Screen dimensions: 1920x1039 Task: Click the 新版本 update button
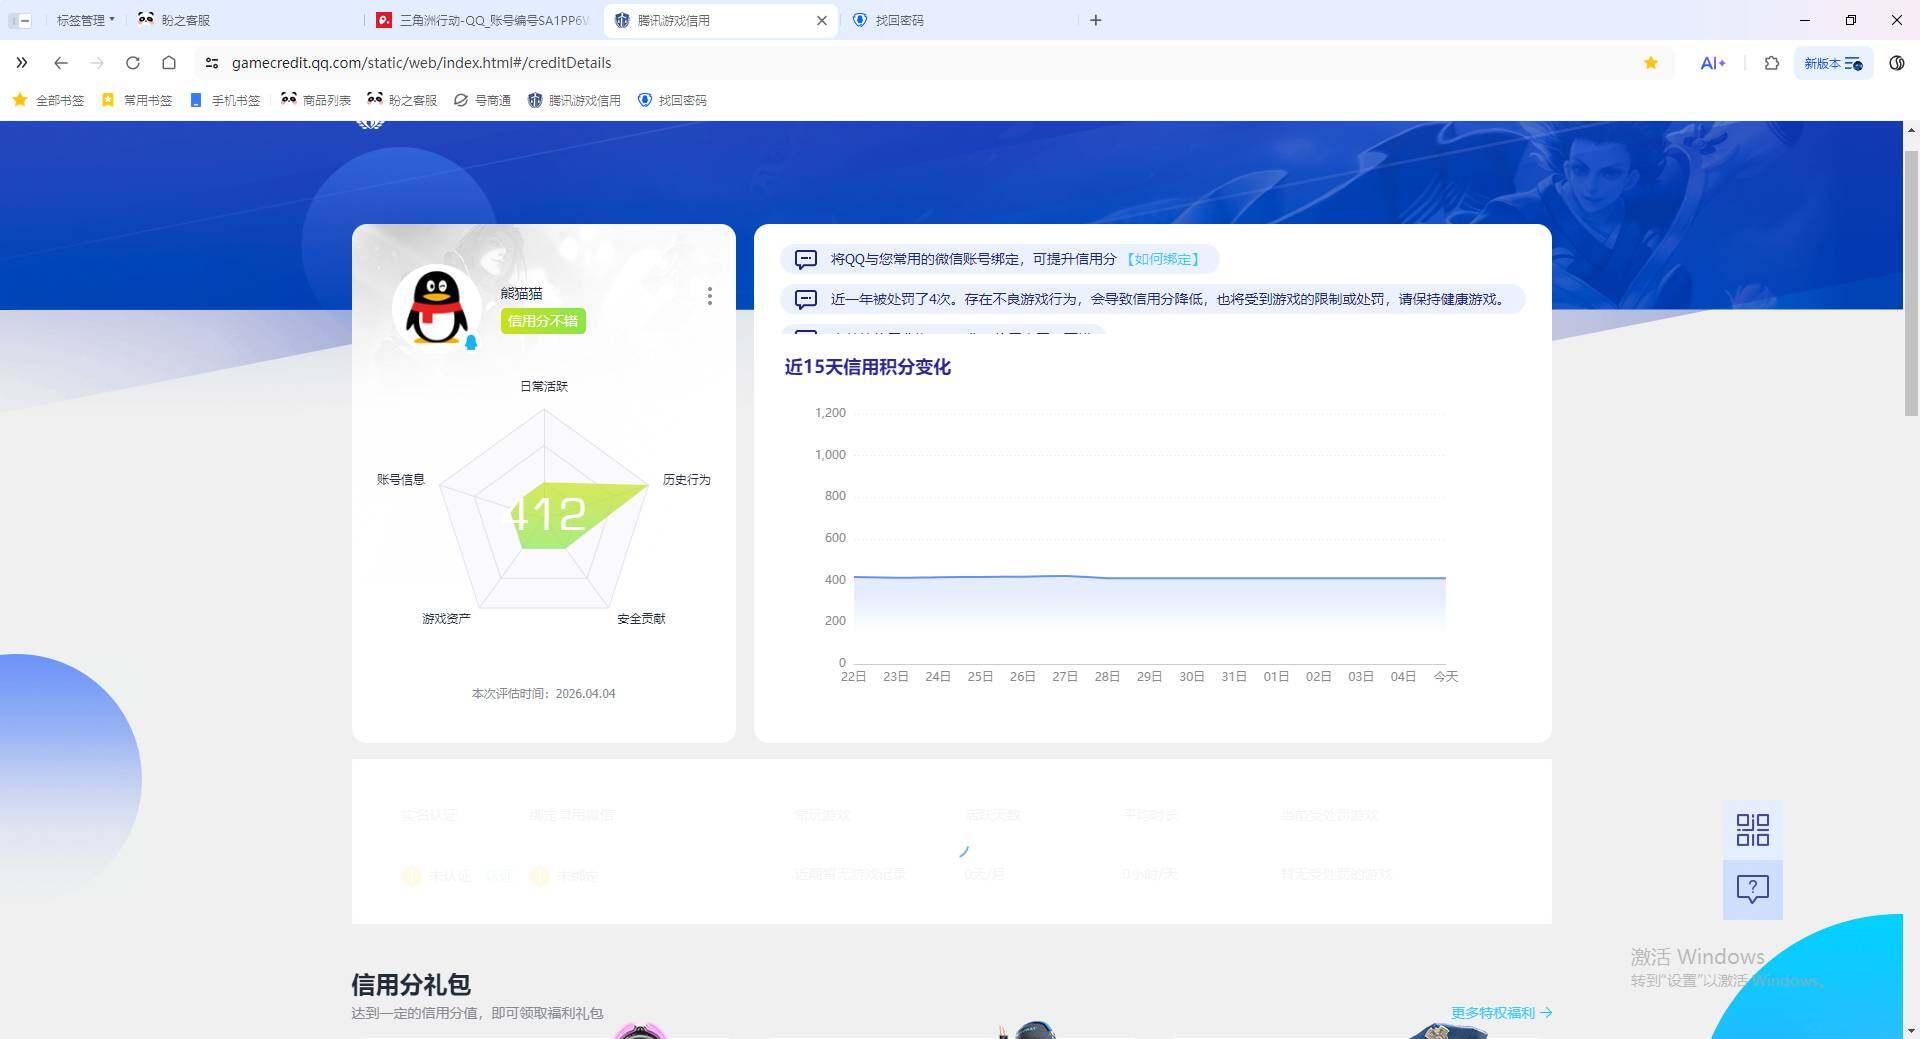click(1833, 63)
